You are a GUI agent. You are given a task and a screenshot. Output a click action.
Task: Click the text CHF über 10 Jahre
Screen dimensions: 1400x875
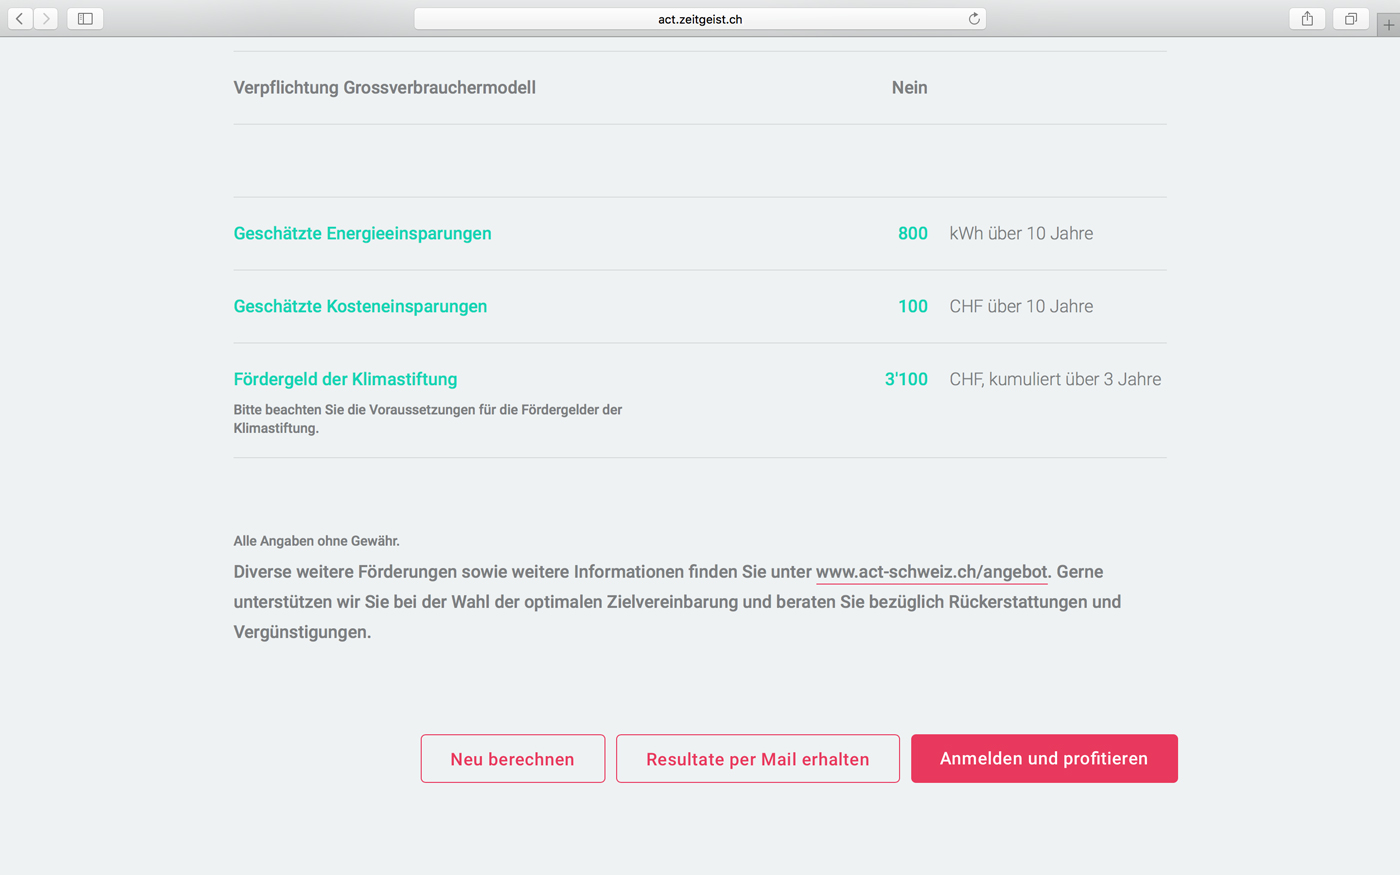pos(1021,306)
